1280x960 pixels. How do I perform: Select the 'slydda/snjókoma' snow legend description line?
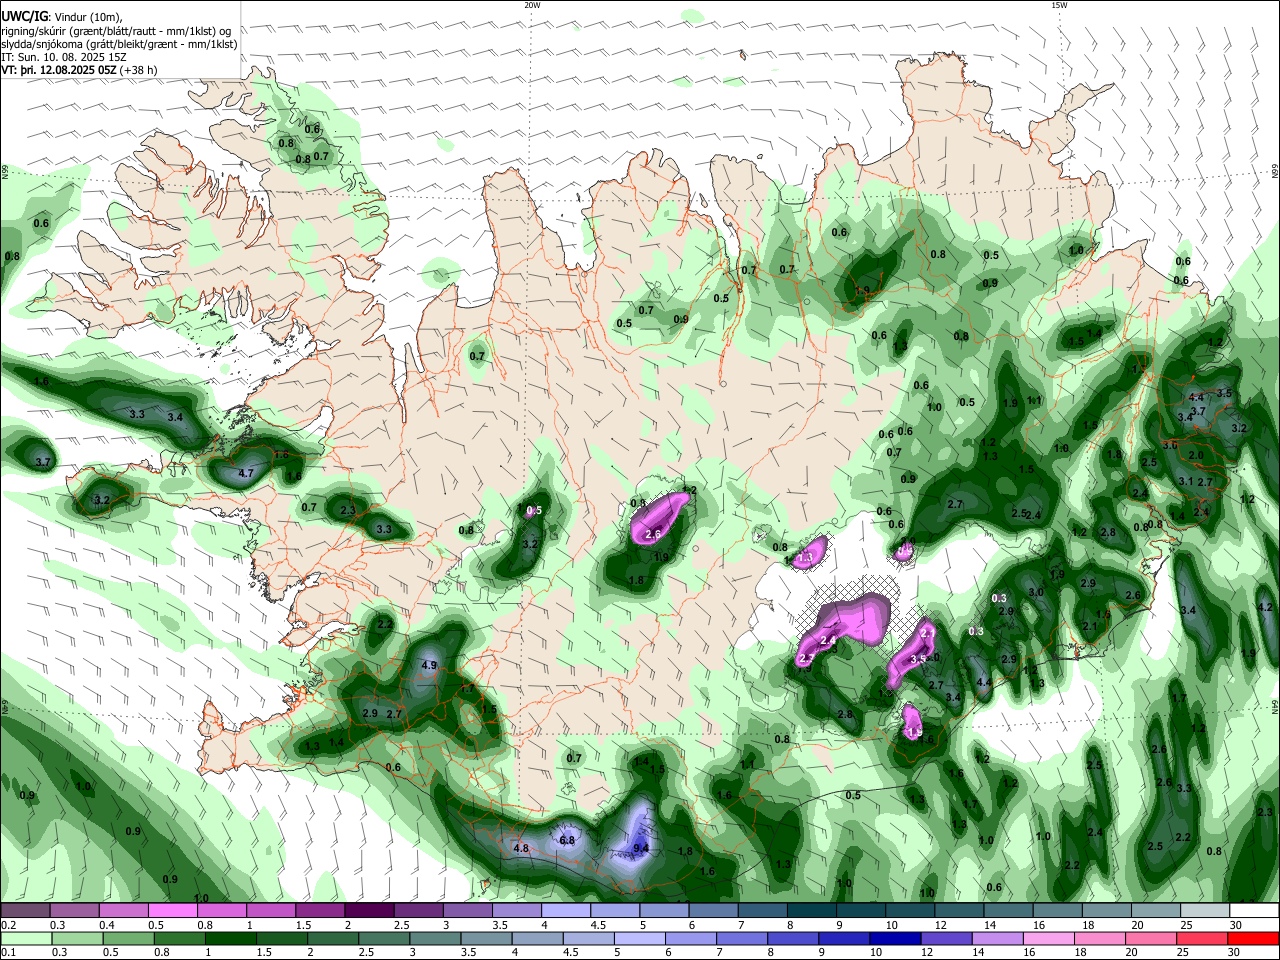[x=119, y=44]
